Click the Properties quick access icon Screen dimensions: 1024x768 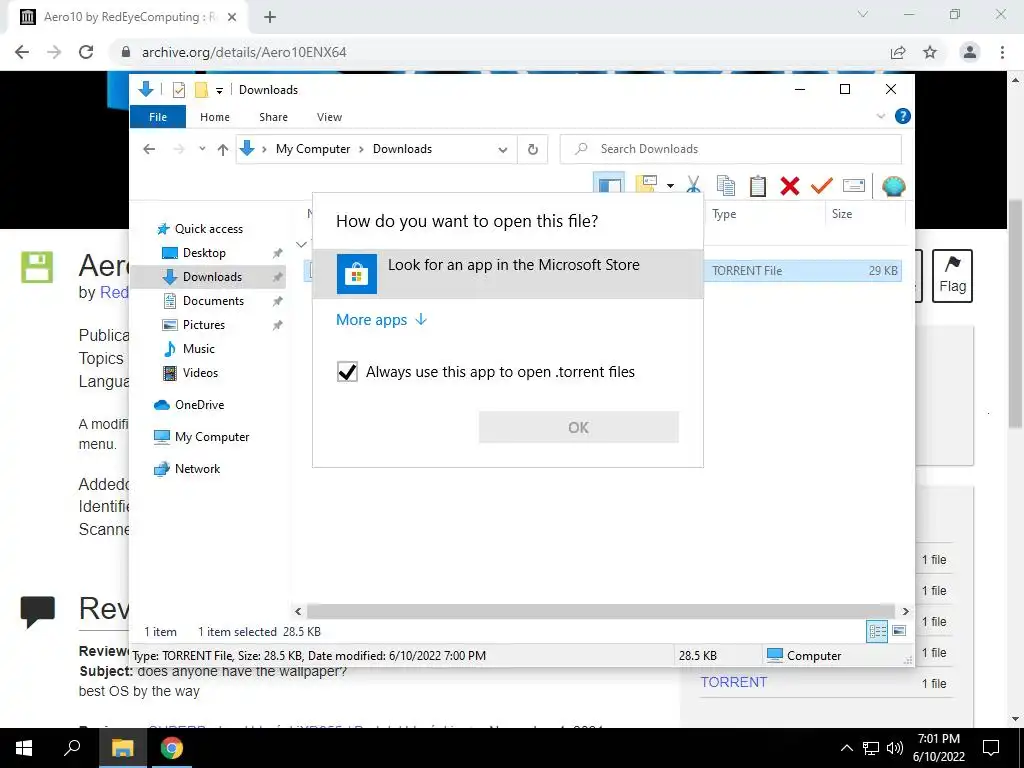(x=178, y=90)
